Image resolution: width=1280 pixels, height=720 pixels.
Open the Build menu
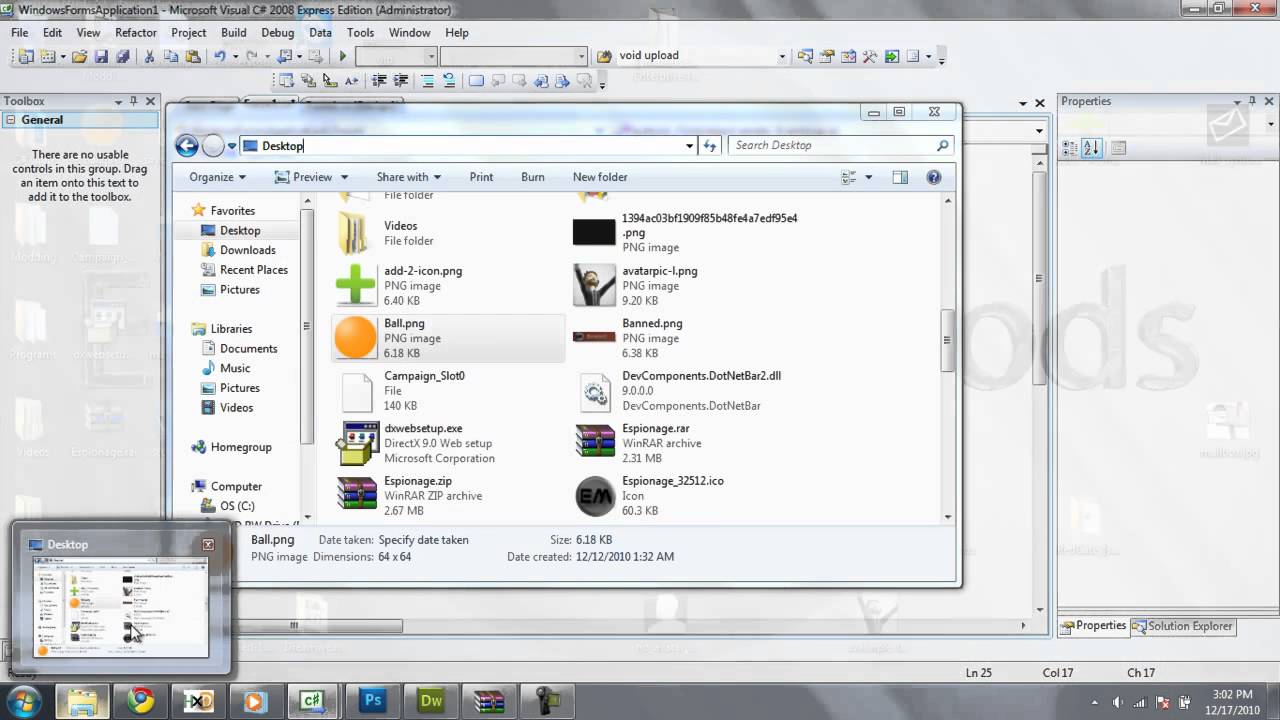(x=234, y=32)
